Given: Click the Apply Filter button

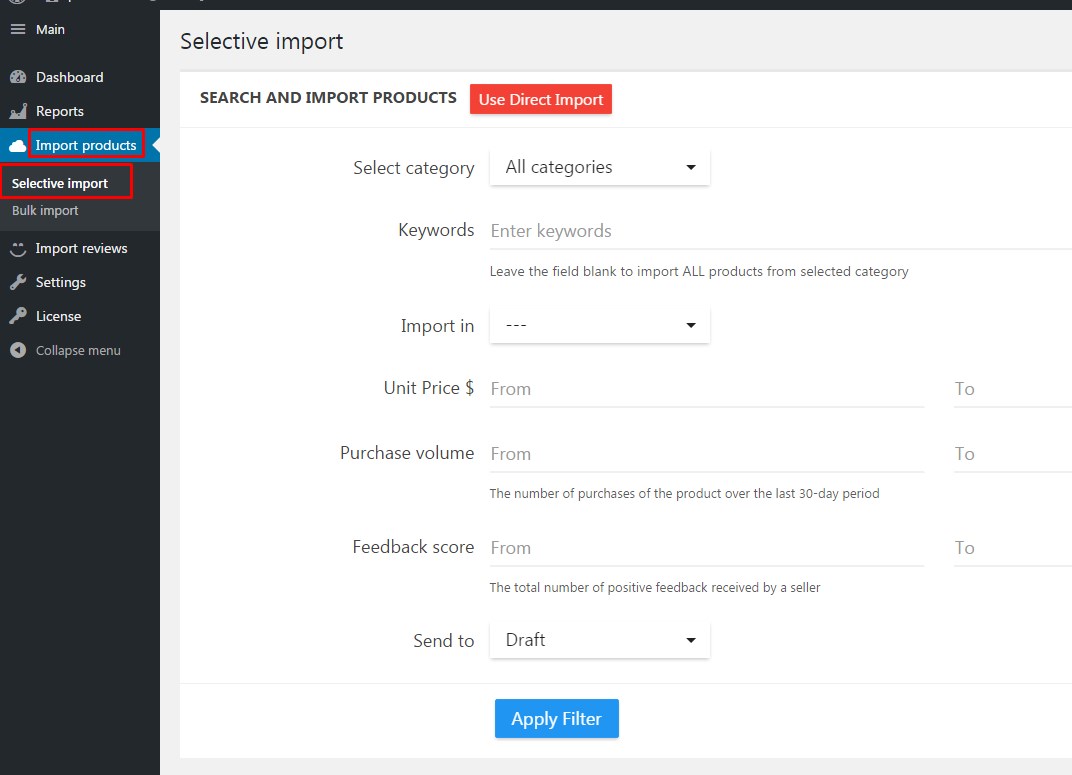Looking at the screenshot, I should pyautogui.click(x=556, y=718).
